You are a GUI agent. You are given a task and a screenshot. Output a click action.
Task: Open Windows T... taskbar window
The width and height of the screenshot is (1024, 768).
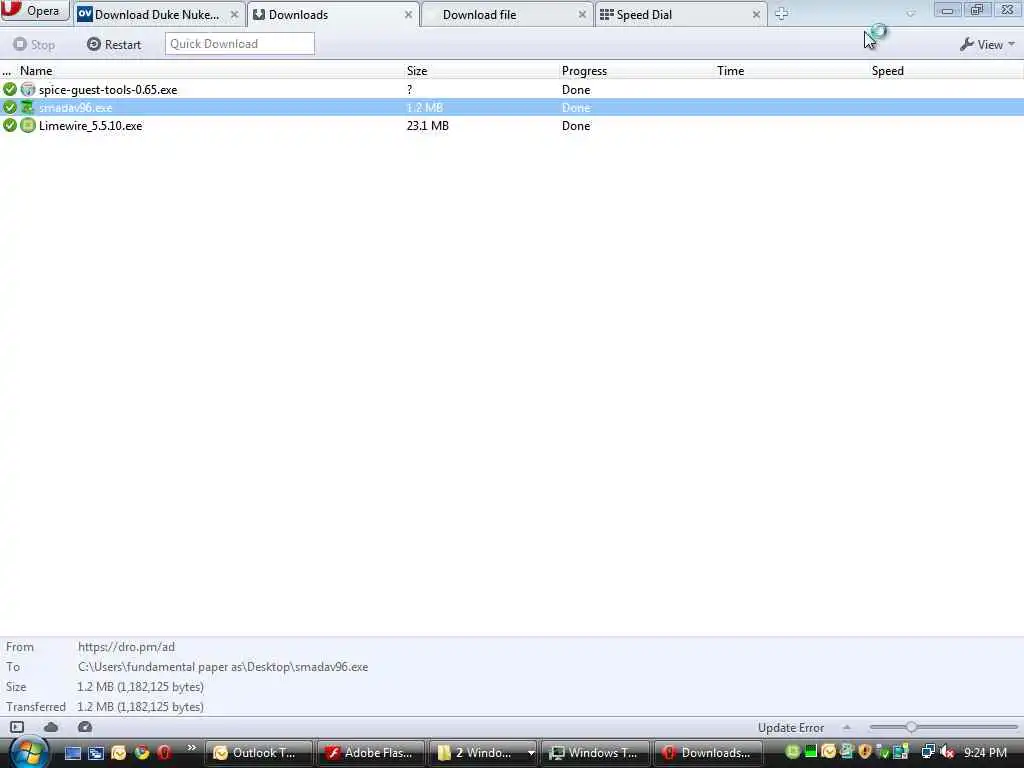(596, 753)
